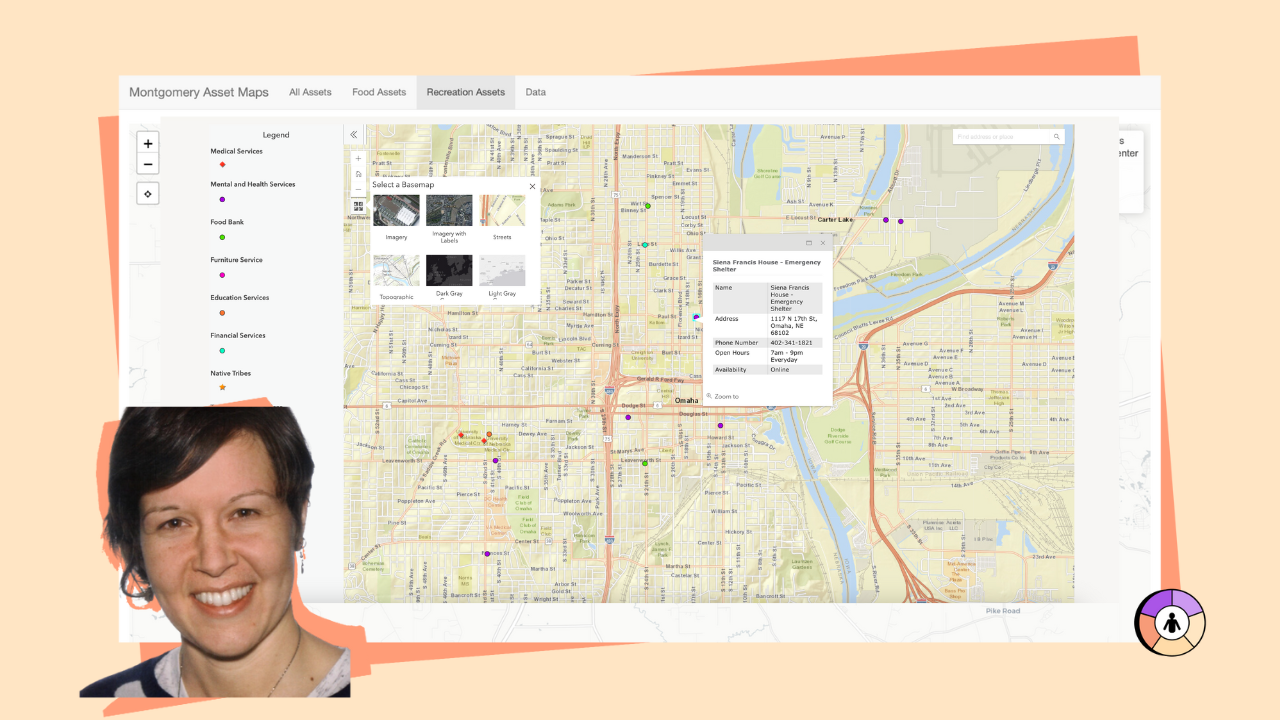Click the 'Mental and Health Services' legend label
The image size is (1280, 720).
[x=252, y=184]
